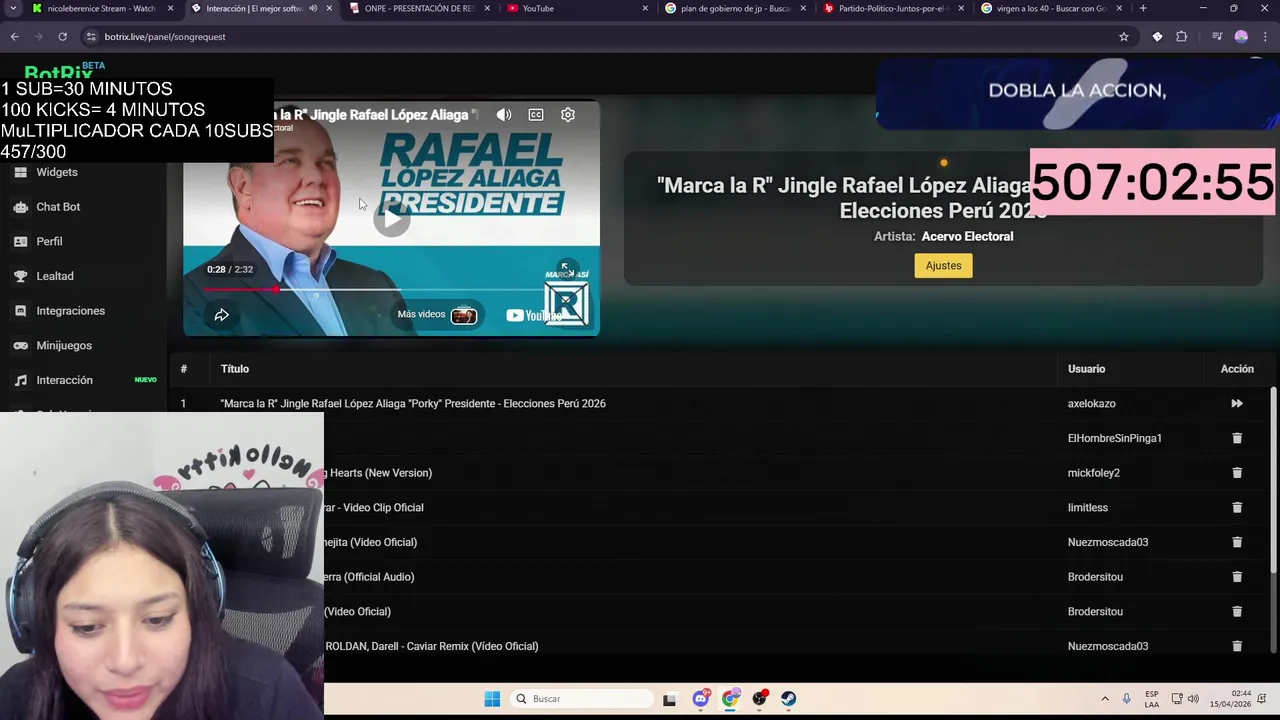Click the Acción column header

click(1237, 369)
